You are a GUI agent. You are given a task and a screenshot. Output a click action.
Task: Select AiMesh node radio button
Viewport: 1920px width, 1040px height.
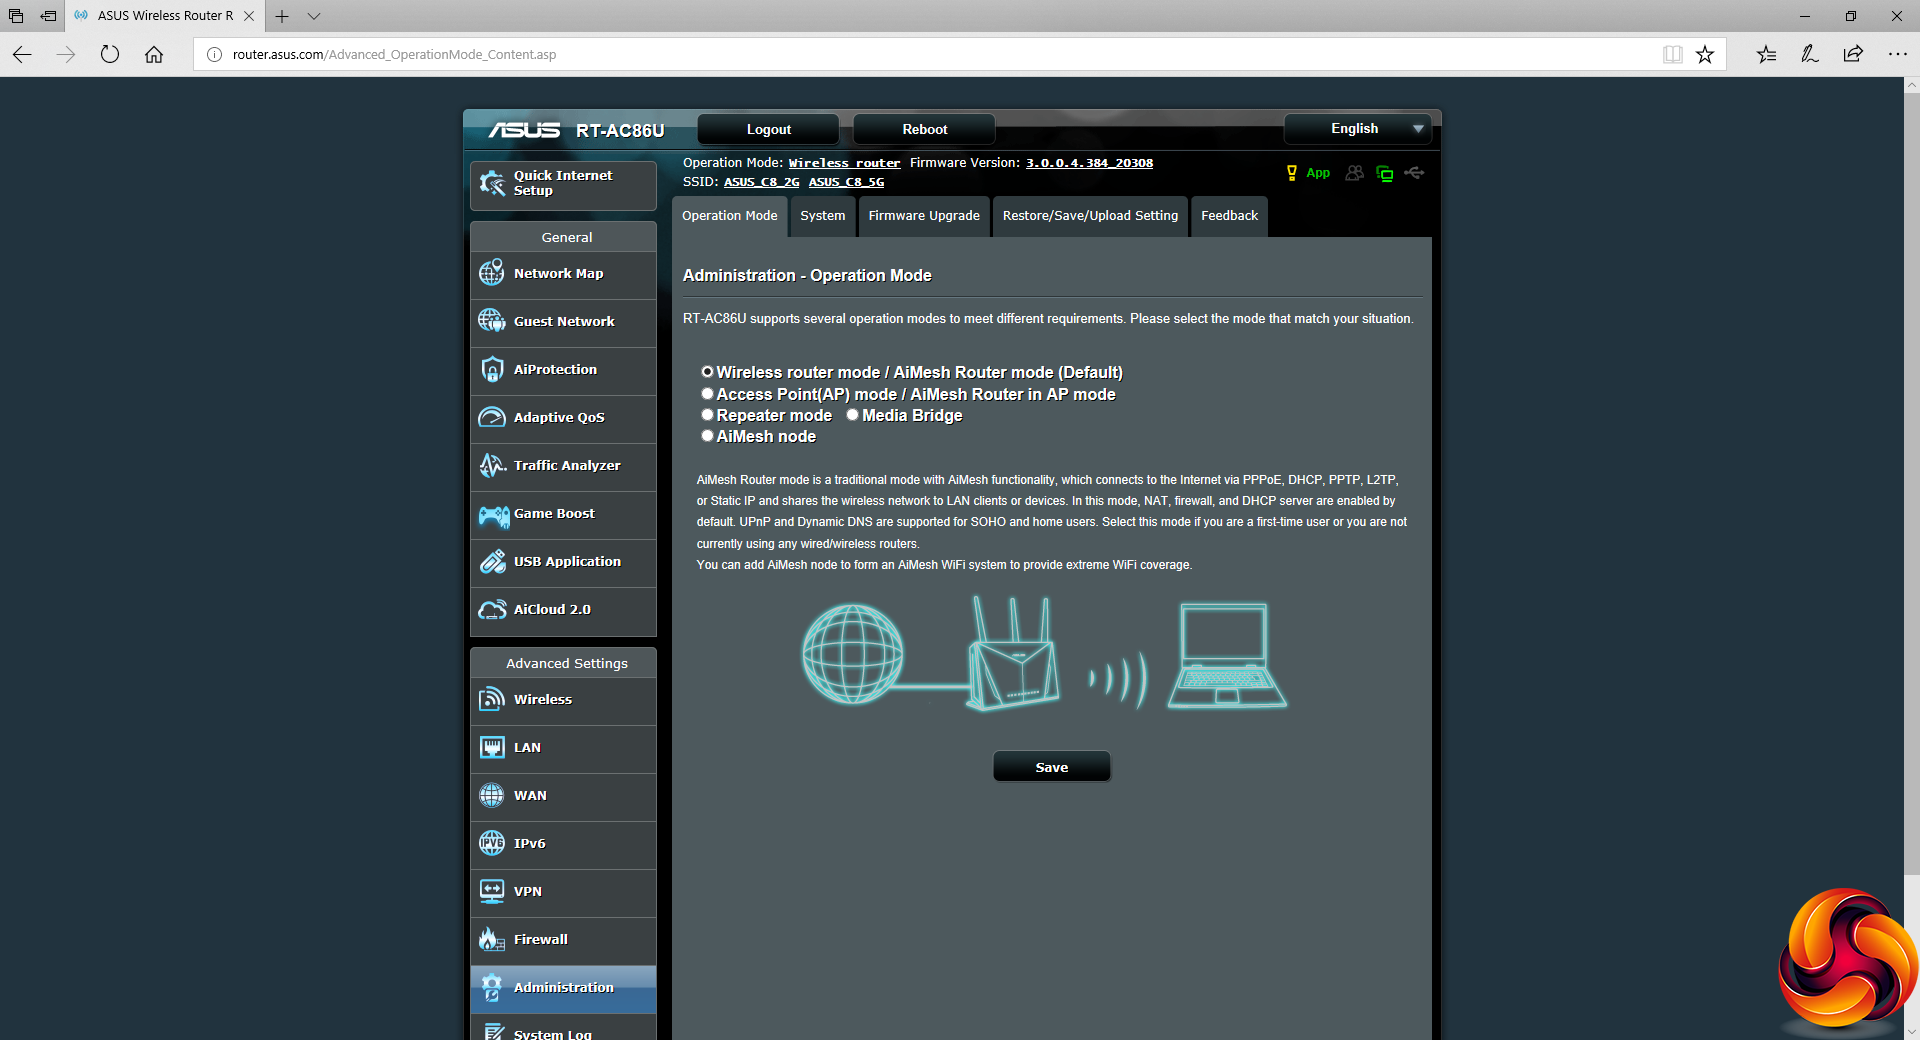coord(707,436)
